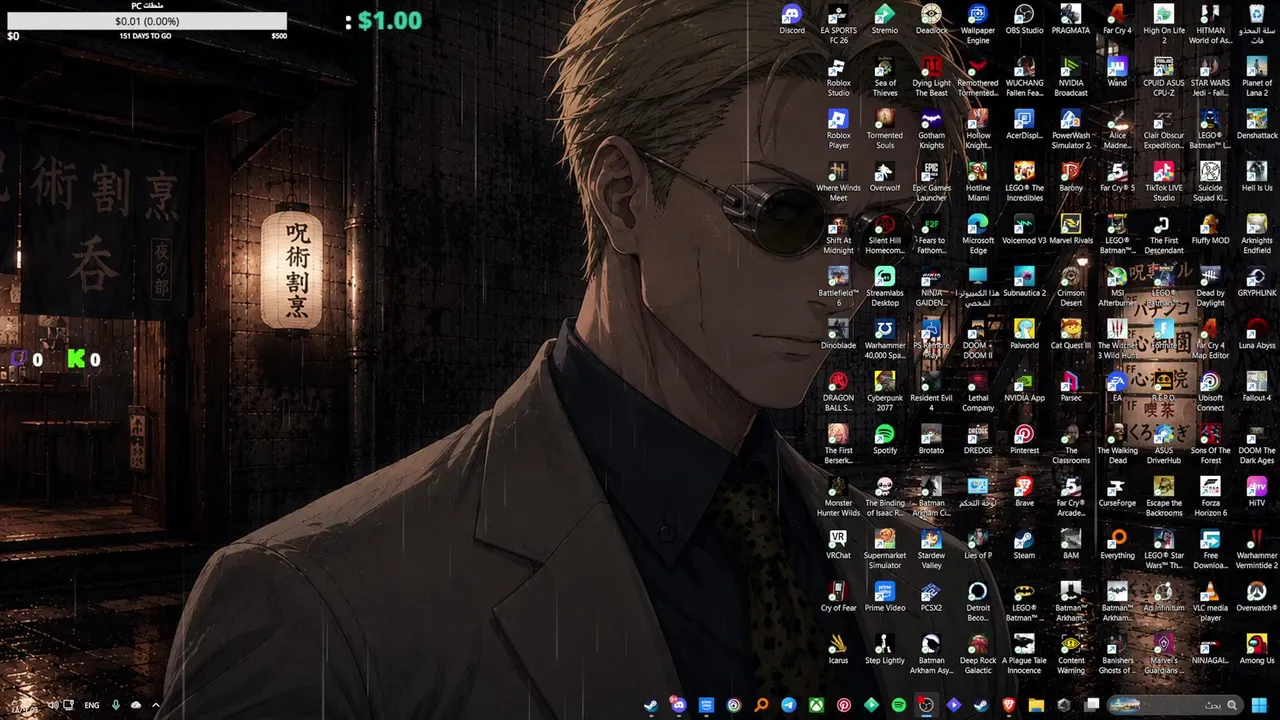Select the Wand desktop icon
This screenshot has width=1280, height=720.
(x=1117, y=72)
